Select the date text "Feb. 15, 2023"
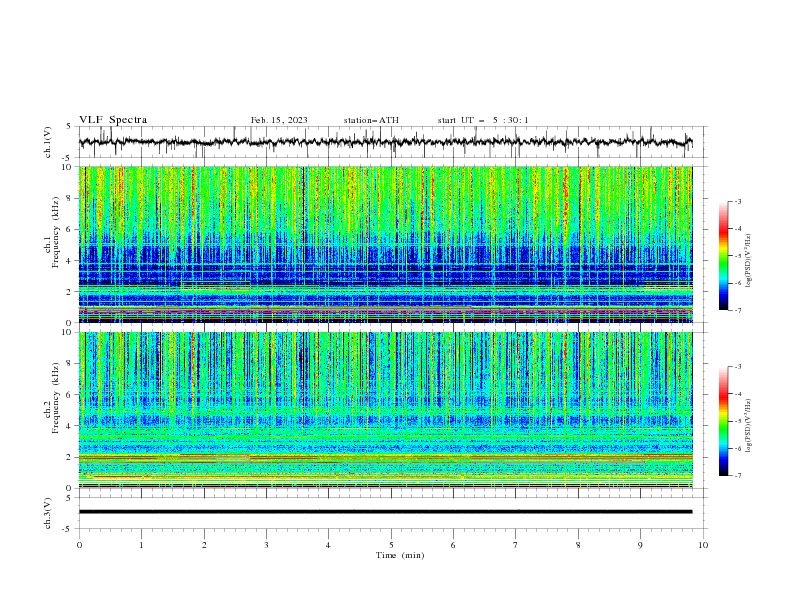The height and width of the screenshot is (612, 792). 279,120
